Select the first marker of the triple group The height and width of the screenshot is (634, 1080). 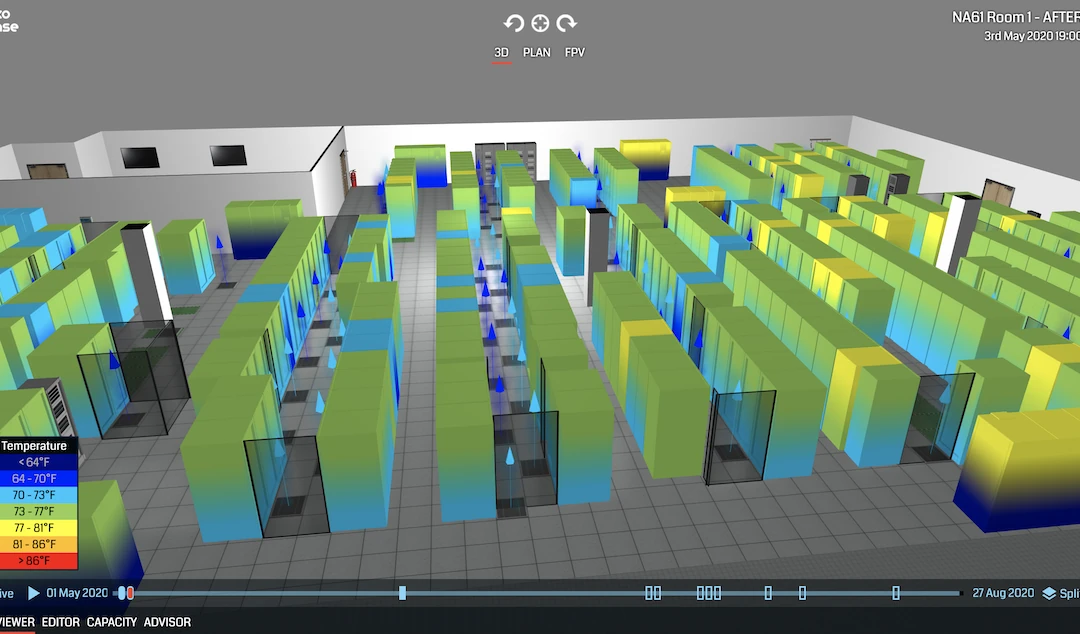click(x=700, y=593)
